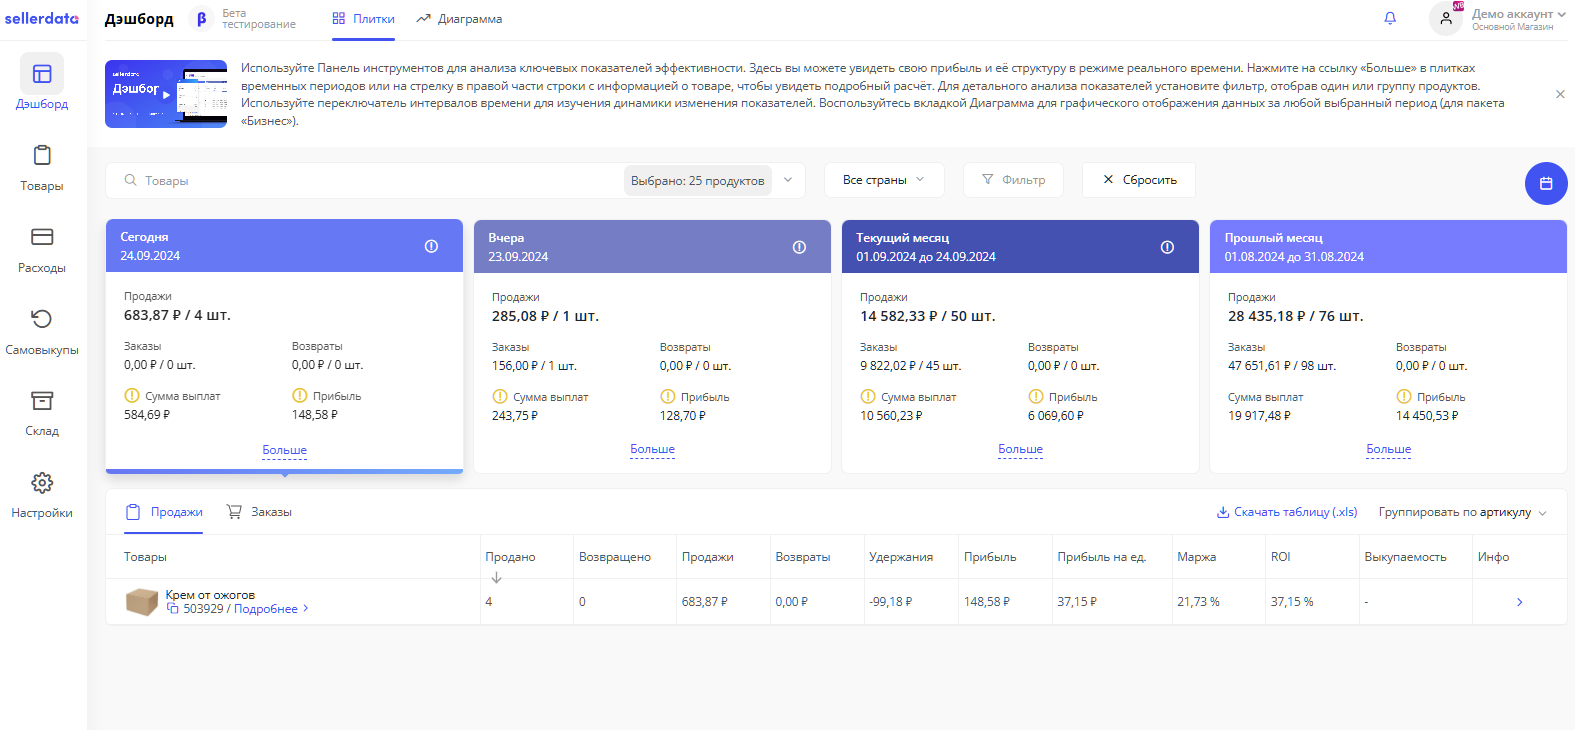Go to Самовыкупы in sidebar
1575x730 pixels.
(42, 331)
